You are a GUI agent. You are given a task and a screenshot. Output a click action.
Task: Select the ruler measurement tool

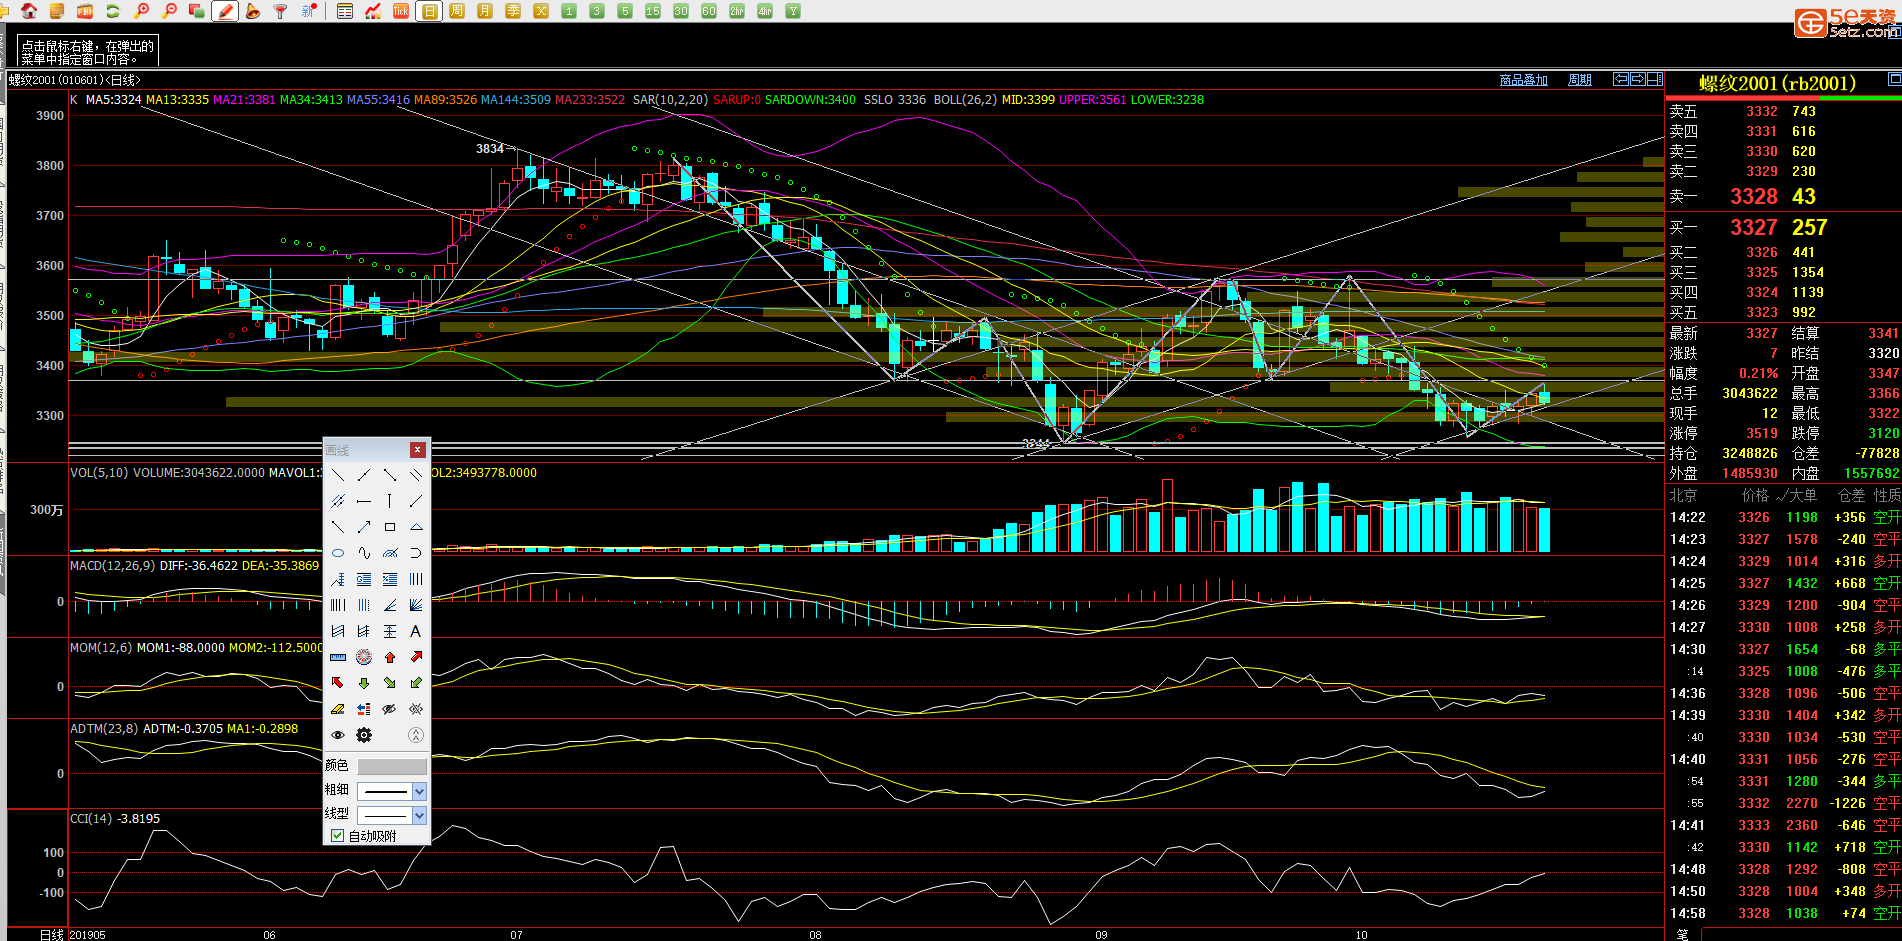(x=338, y=657)
